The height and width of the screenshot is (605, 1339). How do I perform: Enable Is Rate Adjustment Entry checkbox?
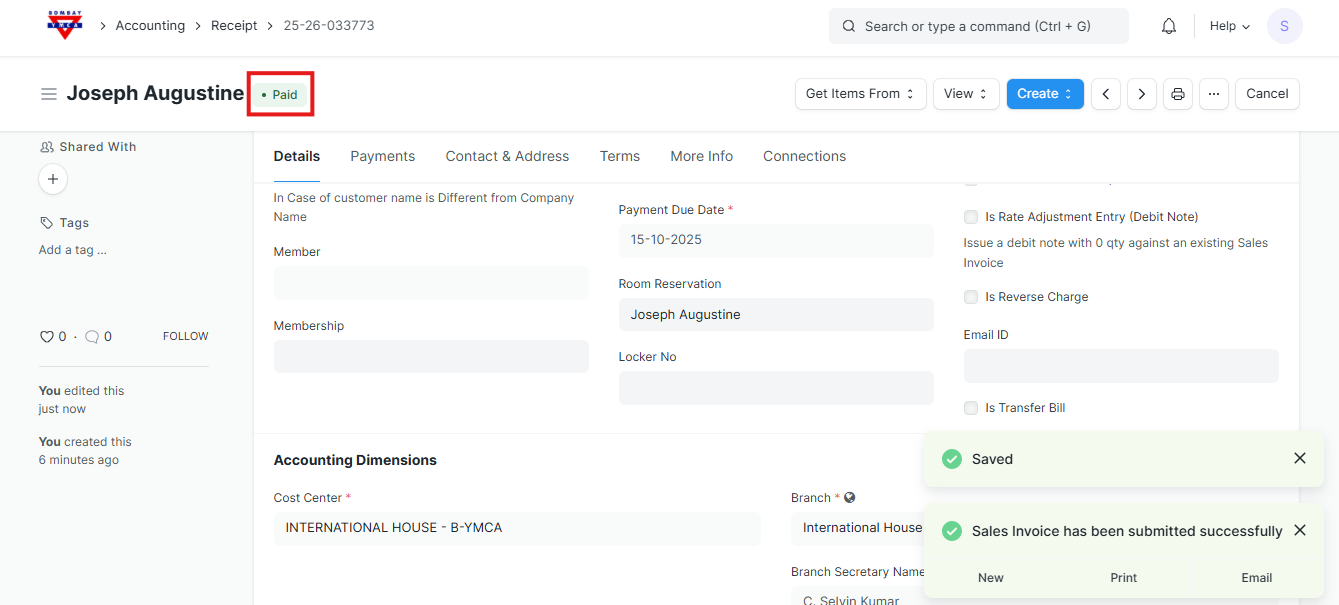click(971, 217)
